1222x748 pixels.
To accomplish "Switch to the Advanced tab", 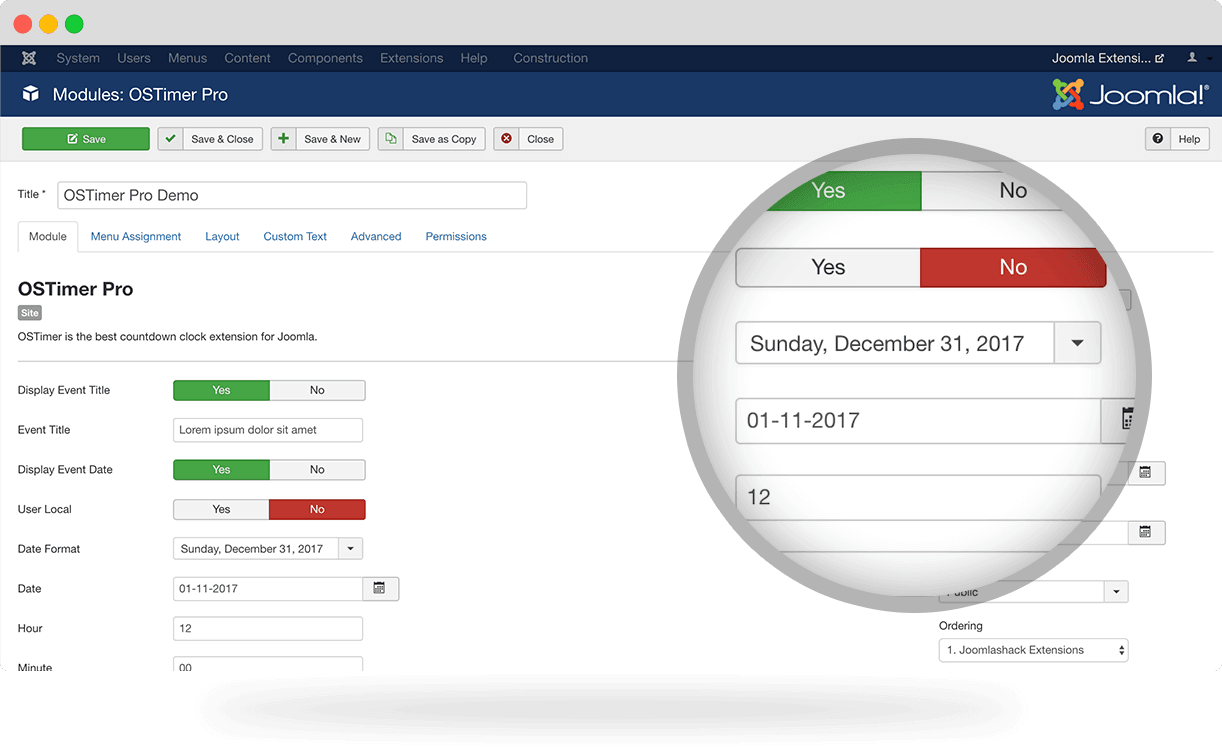I will (376, 236).
